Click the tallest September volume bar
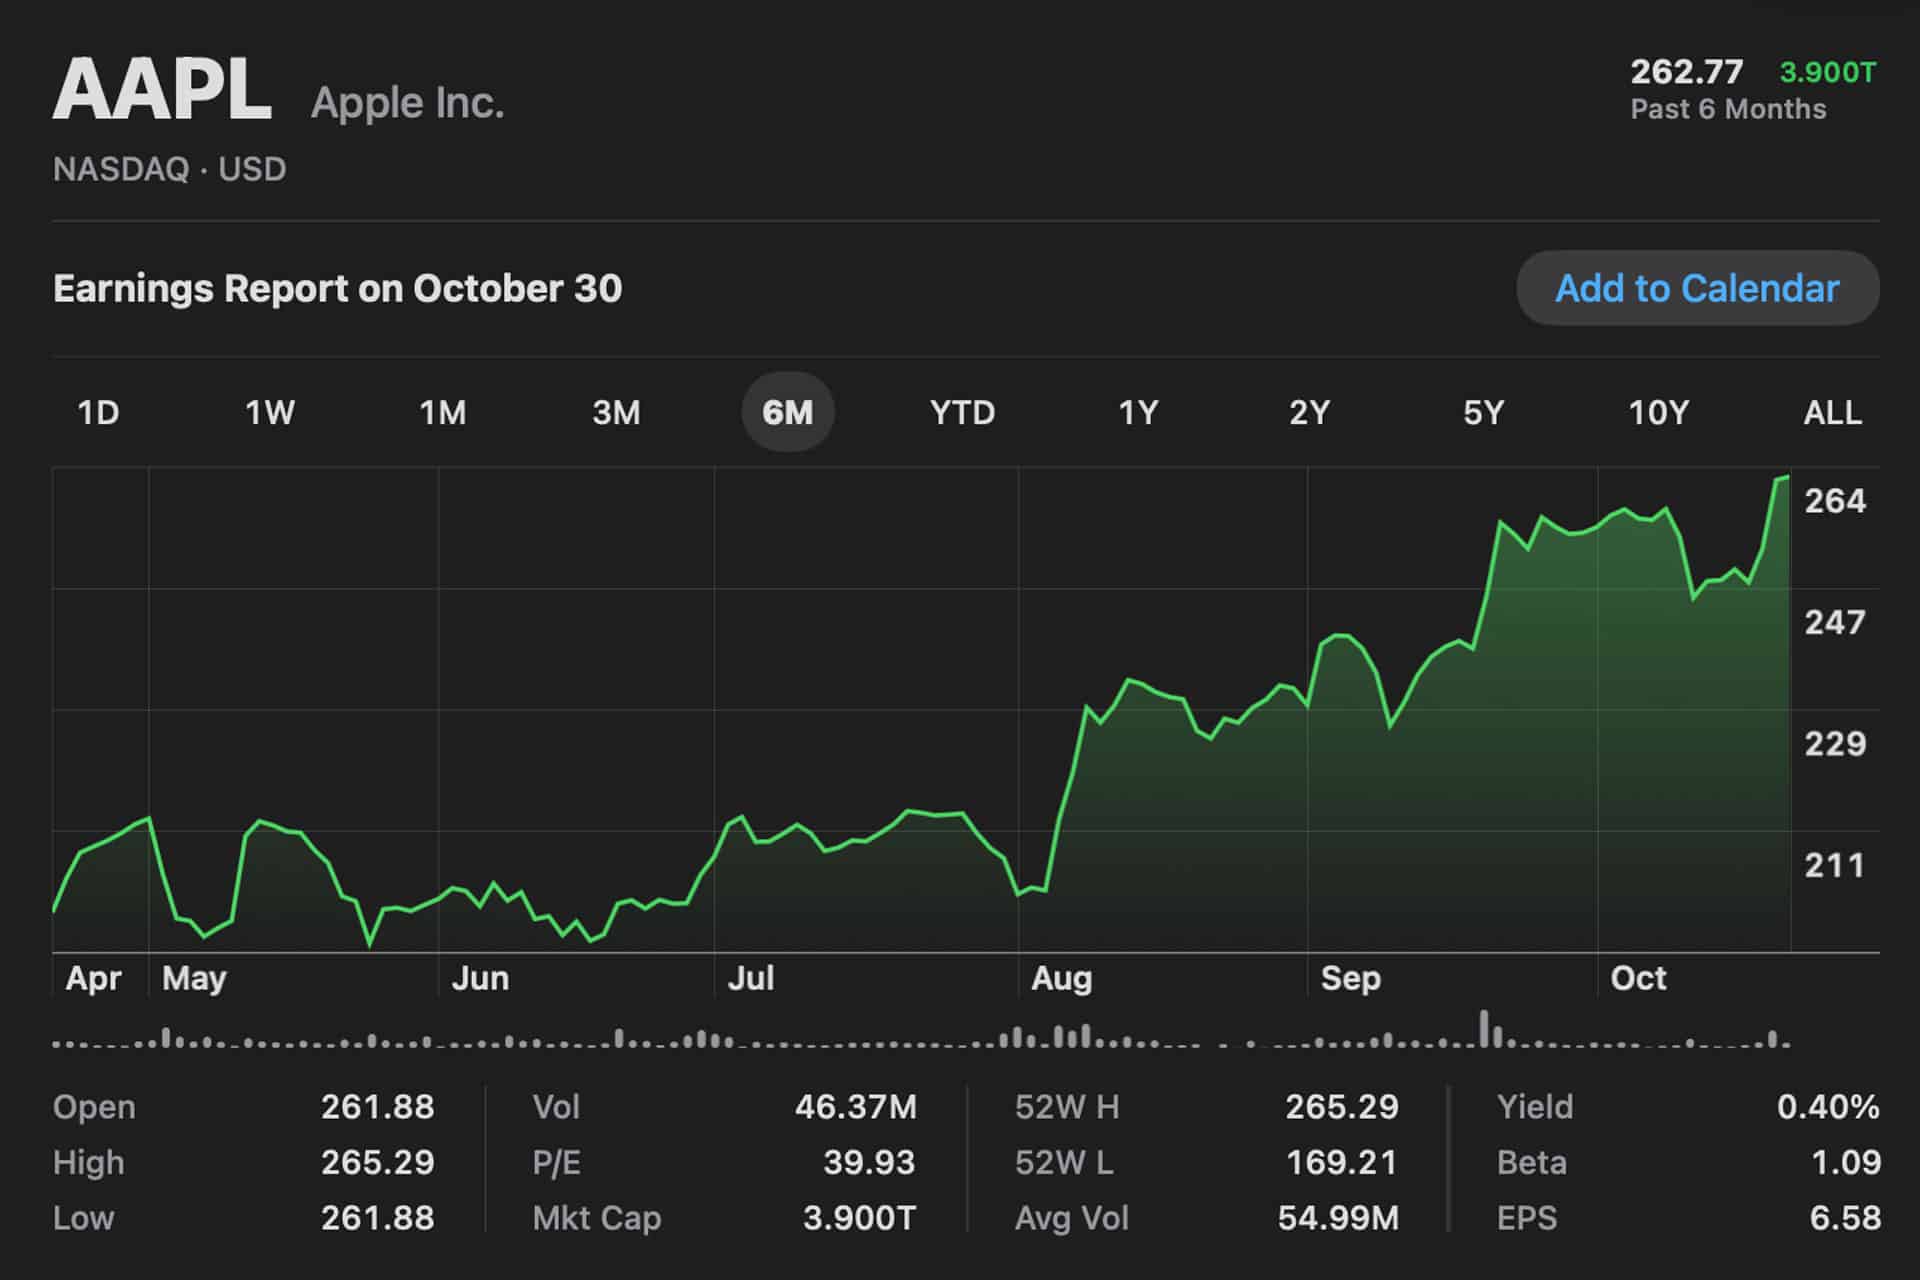The width and height of the screenshot is (1920, 1280). 1485,1028
